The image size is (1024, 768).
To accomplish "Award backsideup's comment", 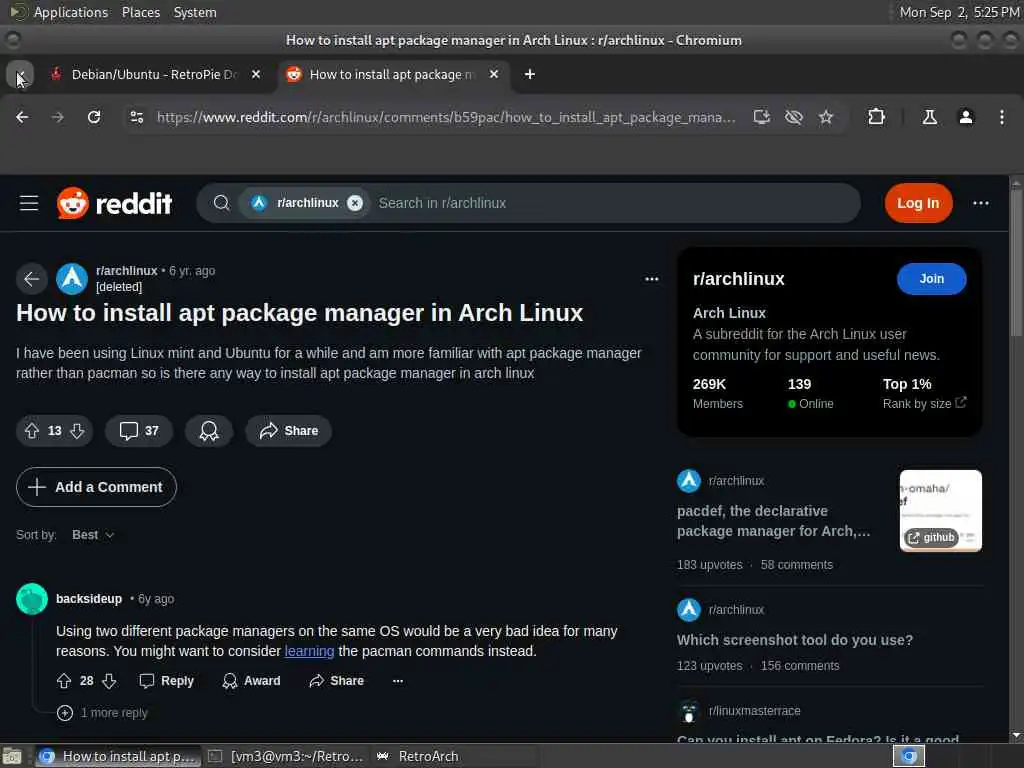I will coord(251,681).
